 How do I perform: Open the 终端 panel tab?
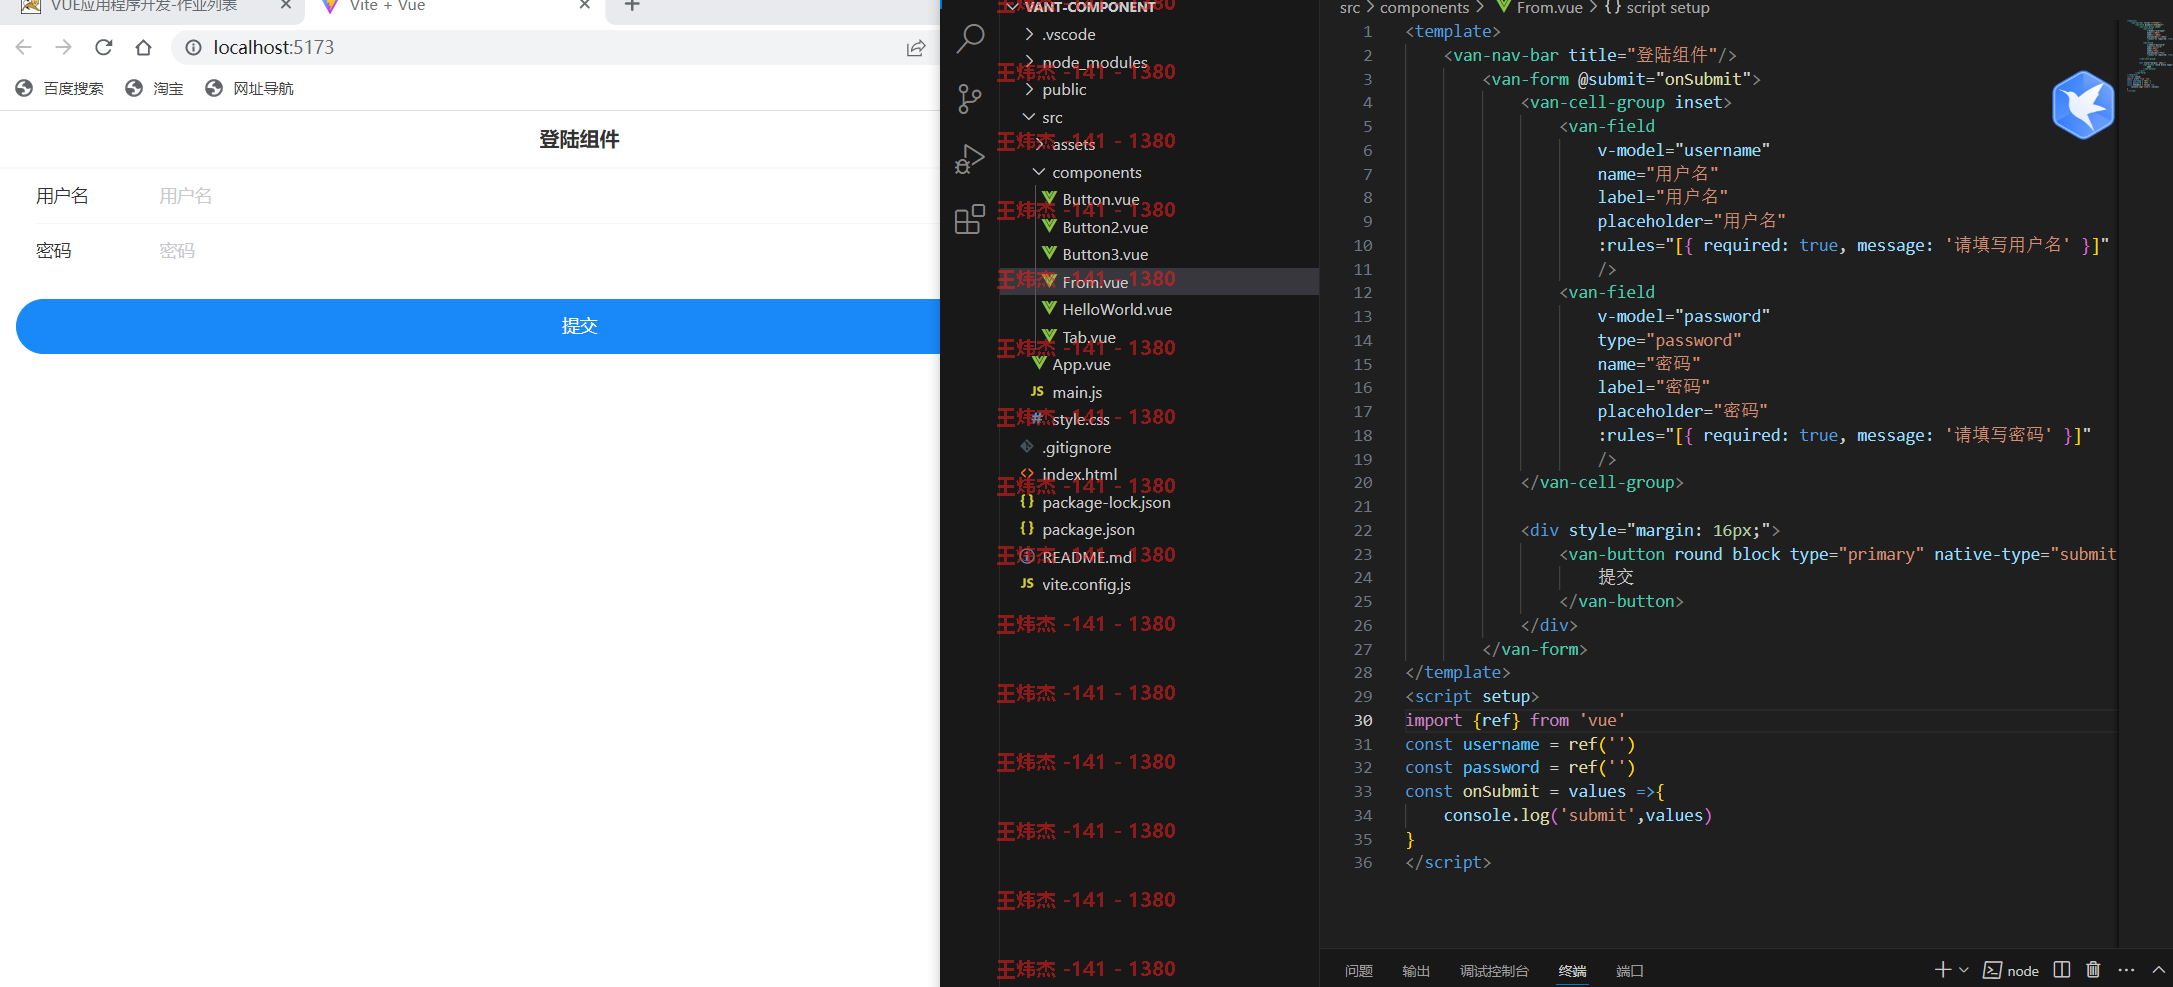point(1572,971)
